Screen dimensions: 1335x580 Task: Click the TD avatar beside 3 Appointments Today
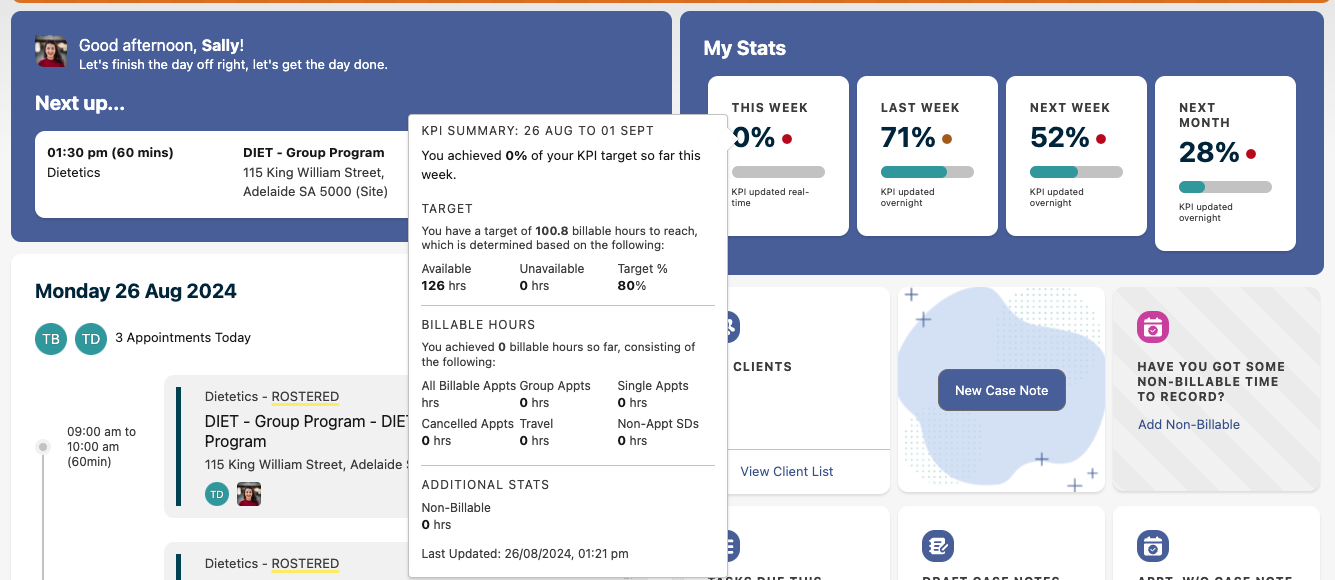pos(91,339)
